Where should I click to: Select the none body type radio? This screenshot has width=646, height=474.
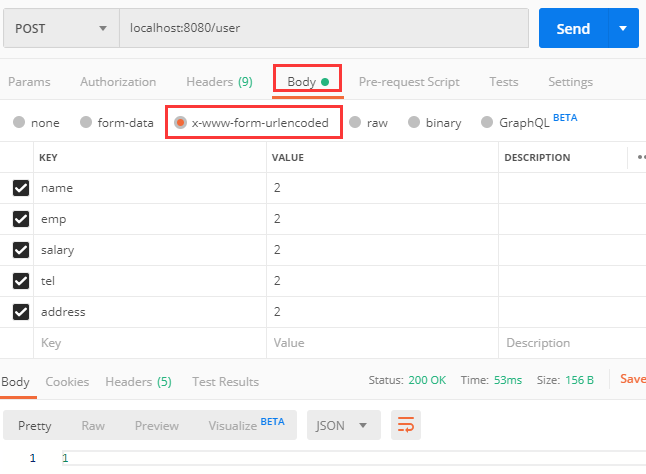(19, 122)
